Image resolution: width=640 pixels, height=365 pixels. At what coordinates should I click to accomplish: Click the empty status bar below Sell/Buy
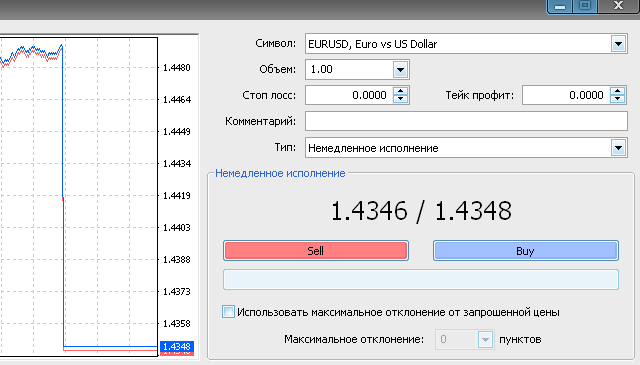421,280
